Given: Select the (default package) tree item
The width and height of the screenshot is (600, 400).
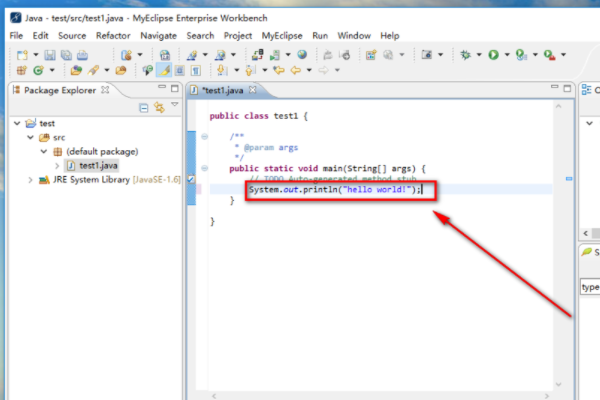Looking at the screenshot, I should point(102,151).
